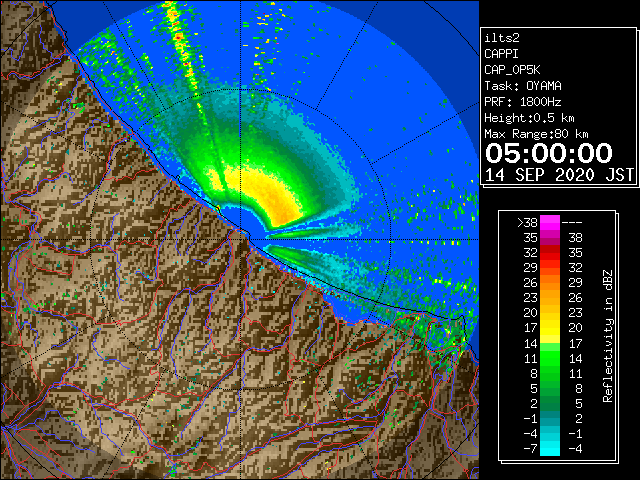Pick the magenta band on reflectivity scale
The width and height of the screenshot is (640, 480).
(x=550, y=223)
